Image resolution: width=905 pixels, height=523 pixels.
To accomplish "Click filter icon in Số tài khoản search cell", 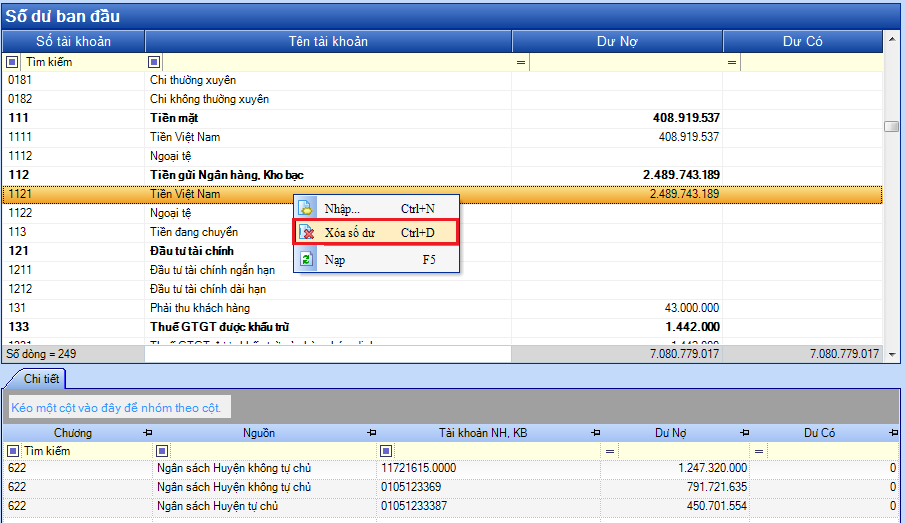I will click(x=12, y=62).
